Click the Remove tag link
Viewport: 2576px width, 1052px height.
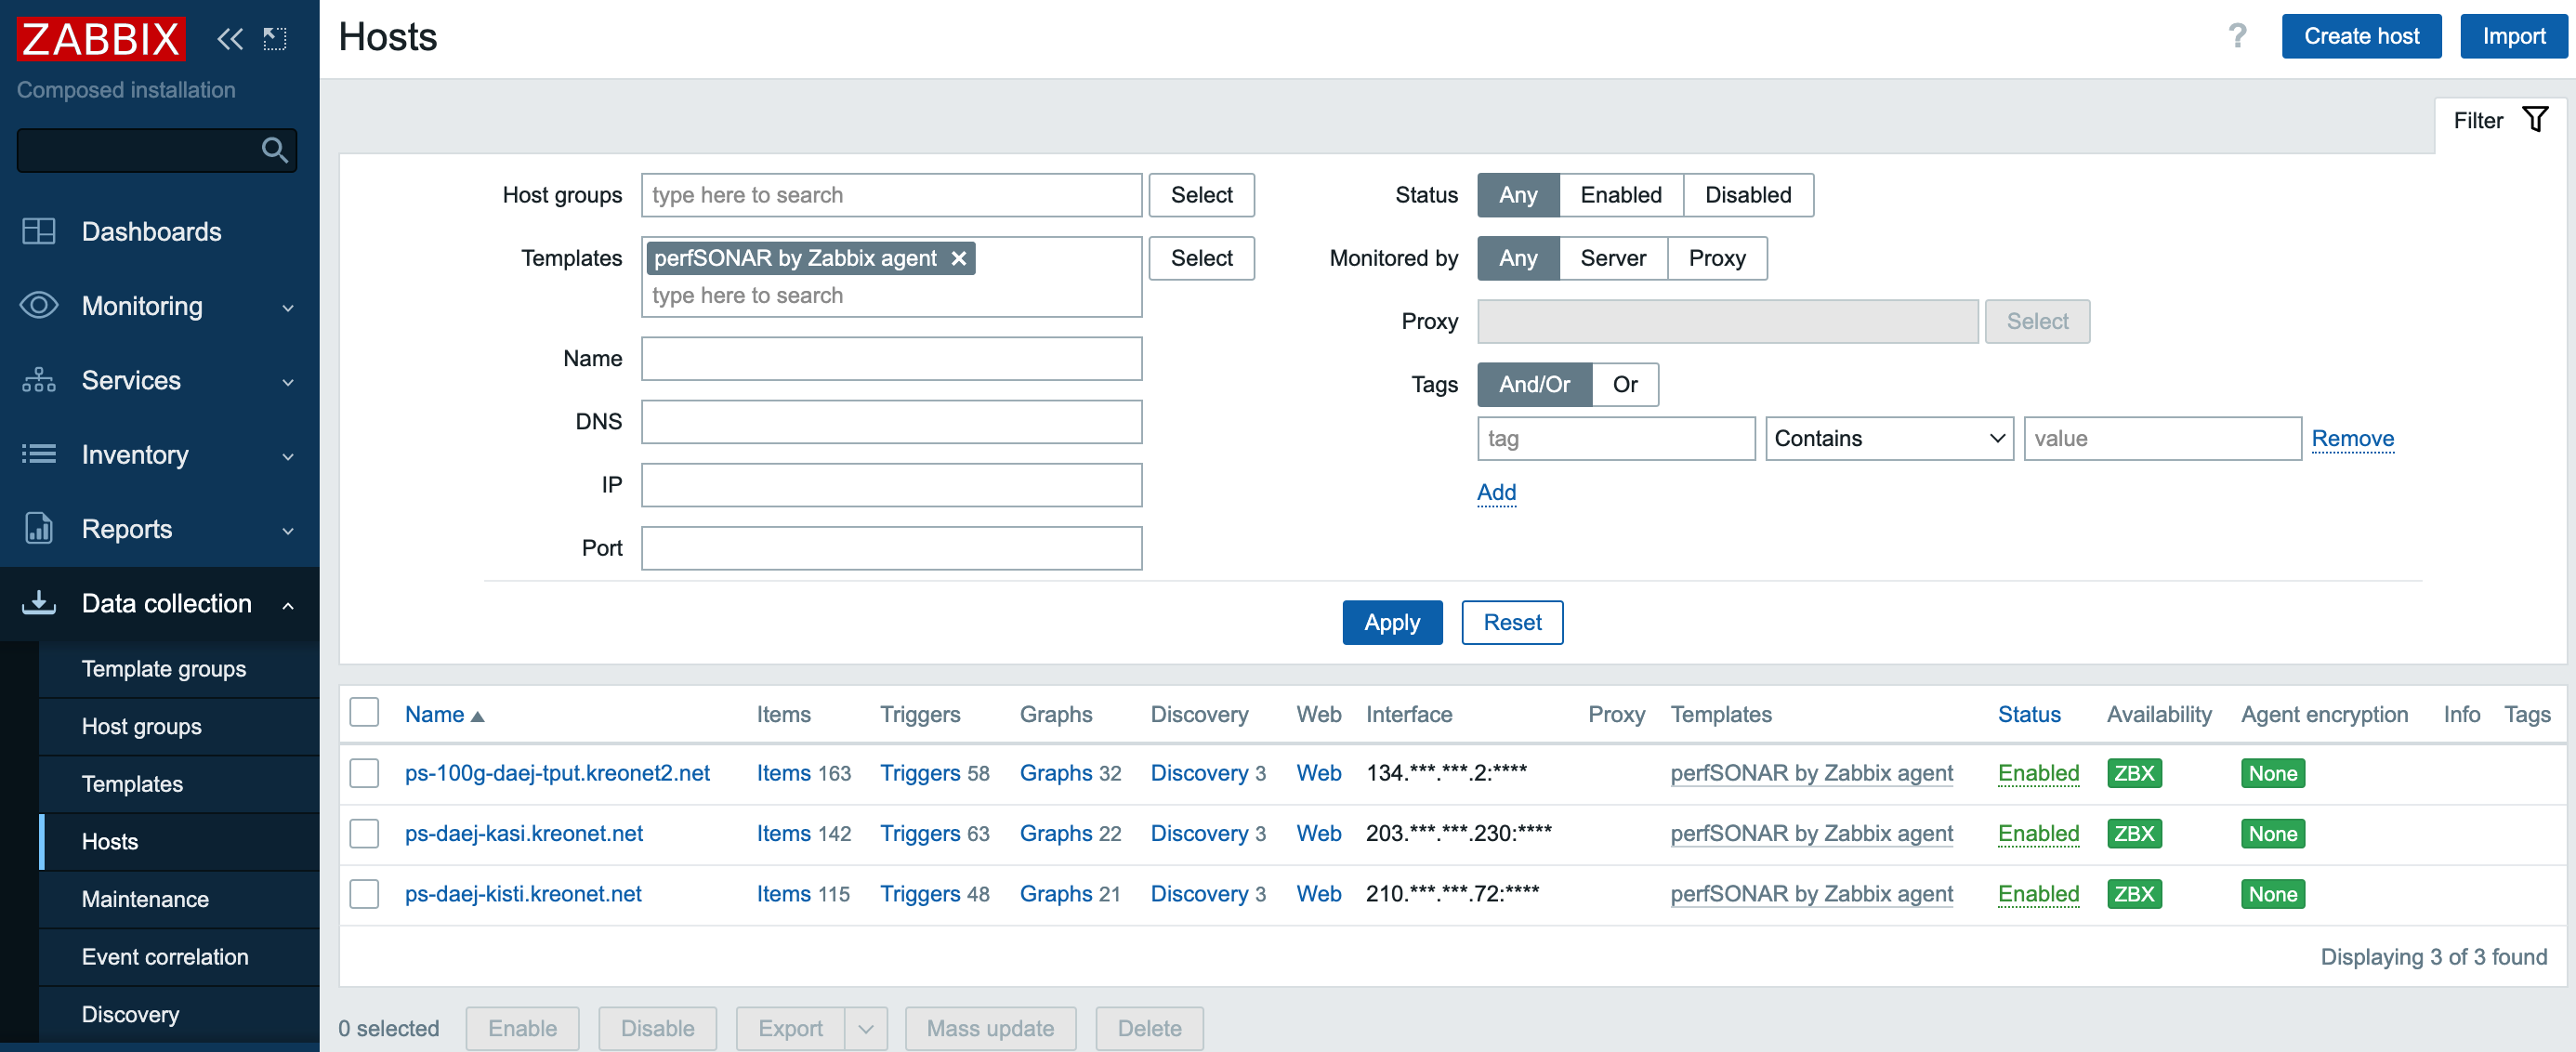coord(2352,438)
